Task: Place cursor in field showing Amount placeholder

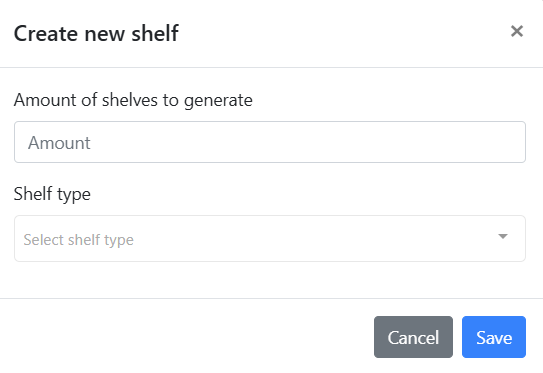Action: coord(270,142)
